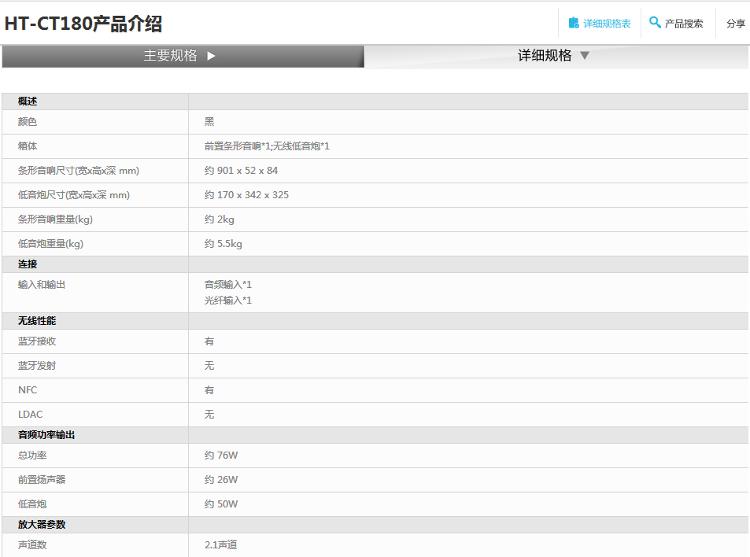Screen dimensions: 750x557
Task: Select the 音频输入*1 value
Action: (228, 285)
